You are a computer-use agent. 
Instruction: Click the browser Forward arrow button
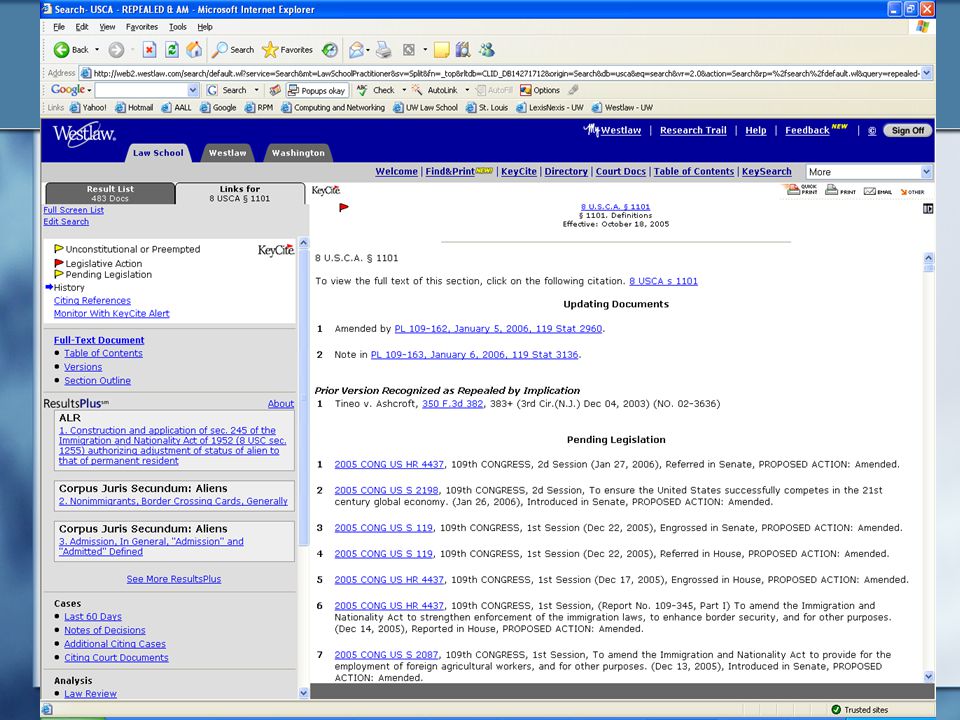116,50
